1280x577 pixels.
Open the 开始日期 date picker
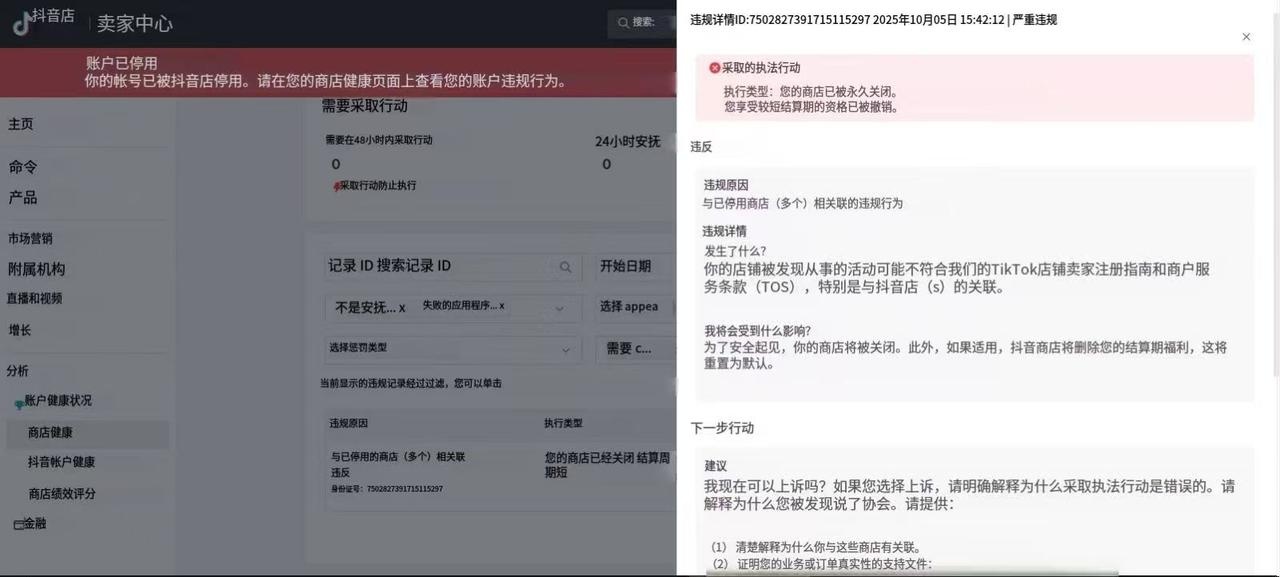click(636, 266)
